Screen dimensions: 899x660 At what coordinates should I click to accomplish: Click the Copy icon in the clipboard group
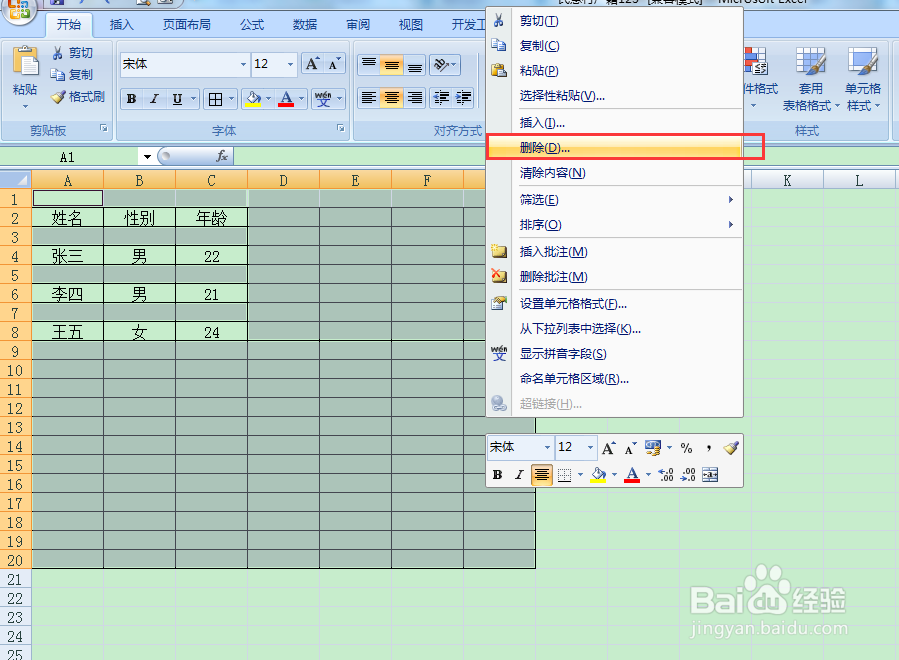[57, 75]
